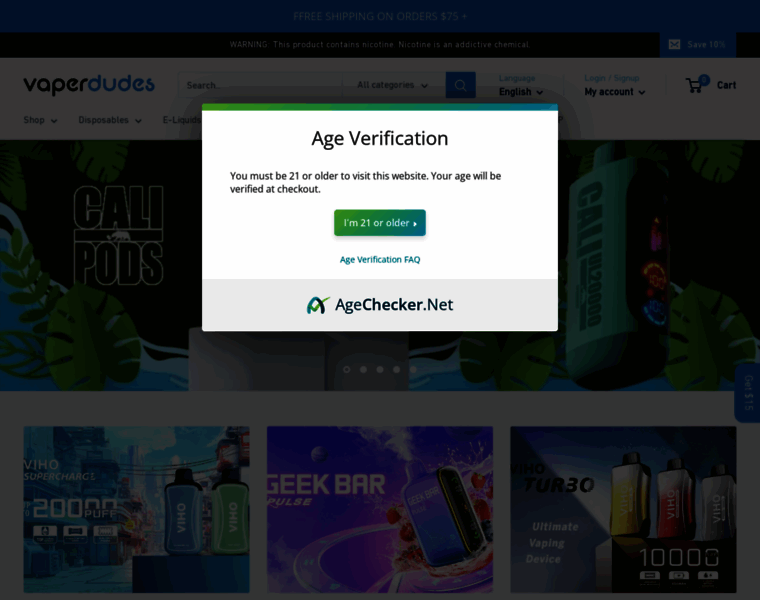Screen dimensions: 760x600
Task: Click the AgeChecker.Net logo
Action: coord(380,305)
